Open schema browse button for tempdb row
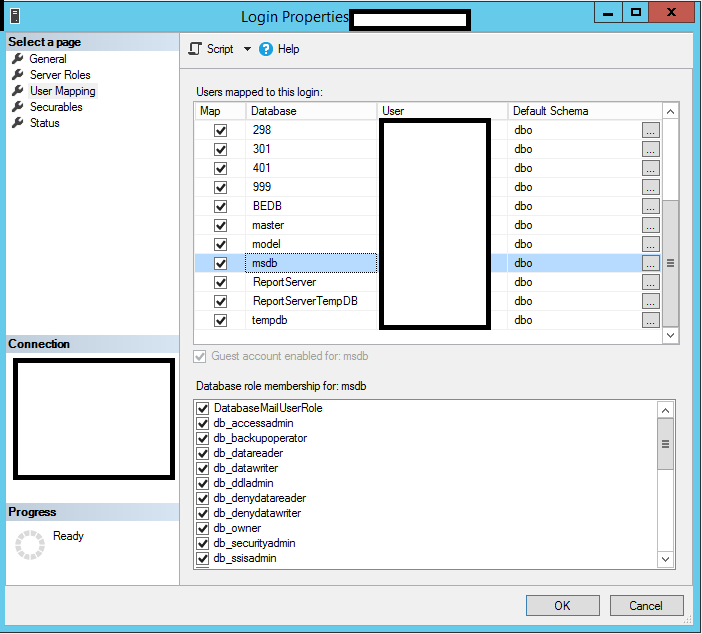Screen dimensions: 702x634 651,321
